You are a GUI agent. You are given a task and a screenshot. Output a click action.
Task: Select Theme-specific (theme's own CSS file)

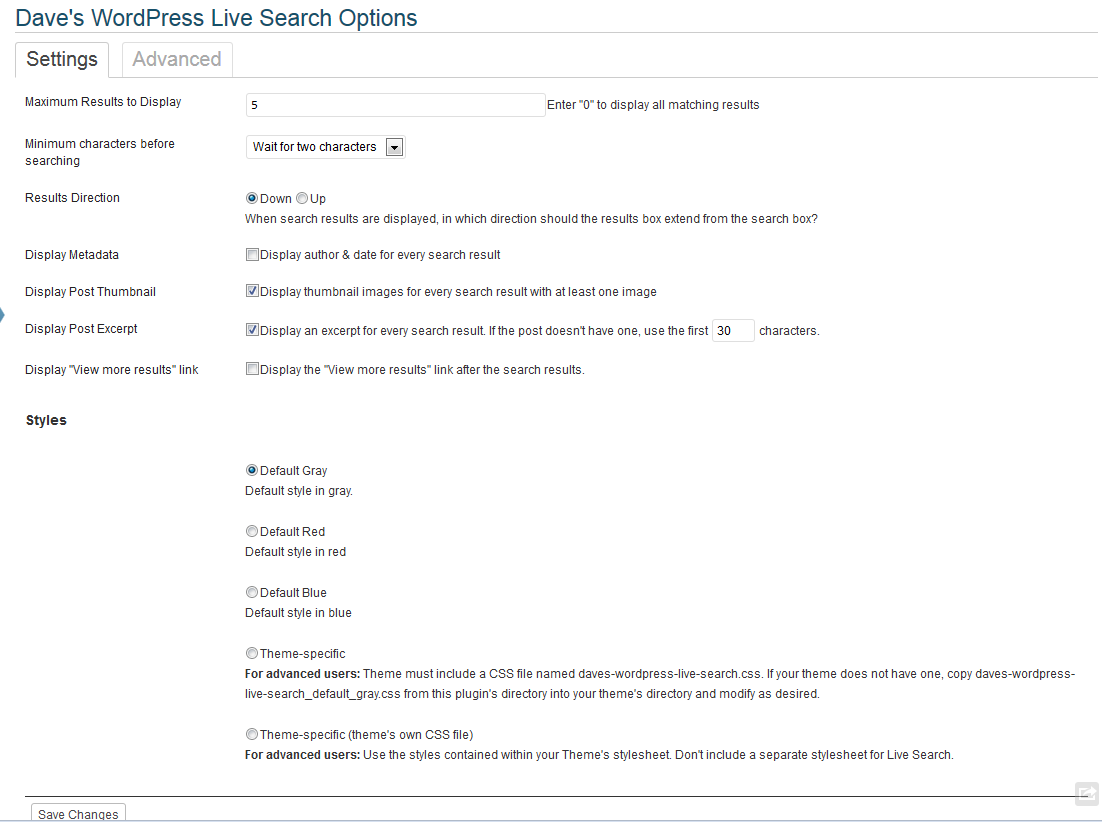252,734
